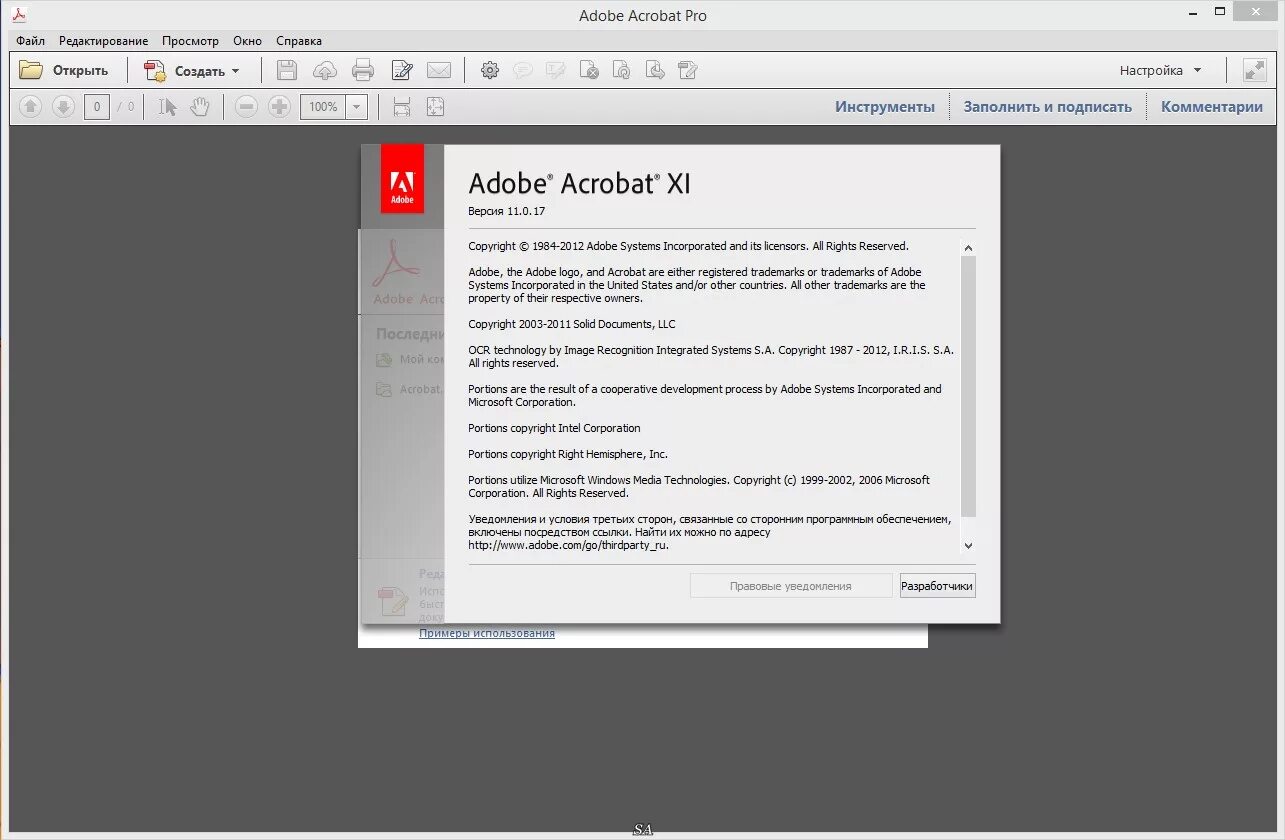
Task: Click the red Adobe logo
Action: [402, 178]
